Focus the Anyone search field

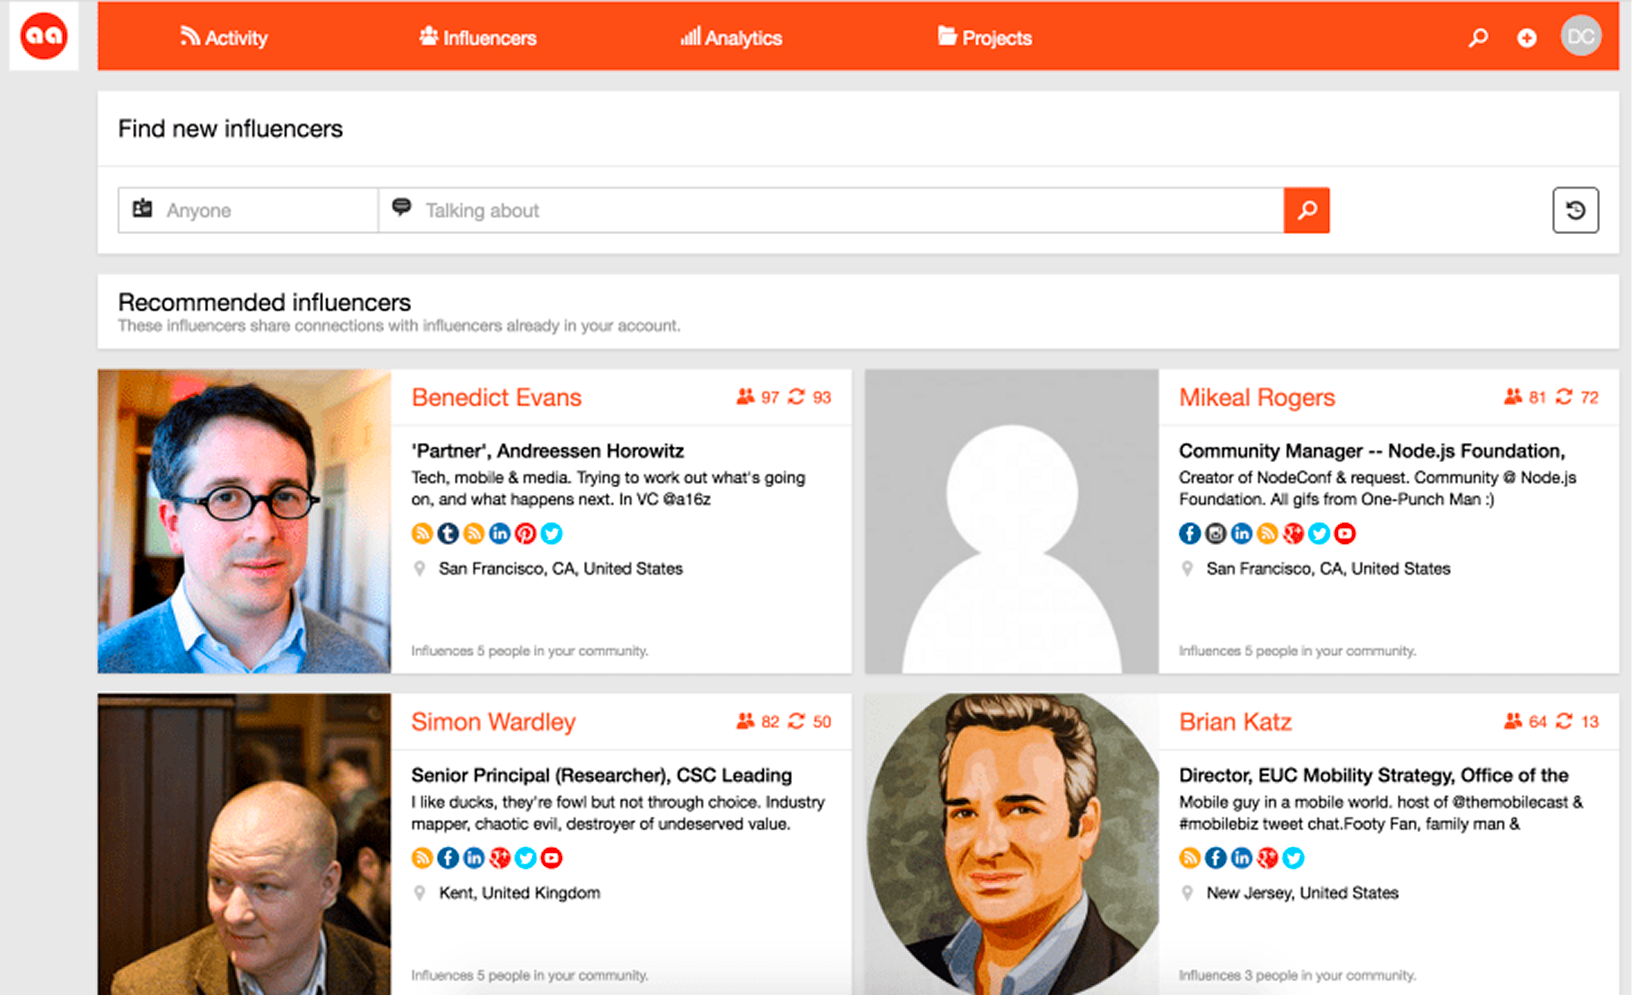248,210
